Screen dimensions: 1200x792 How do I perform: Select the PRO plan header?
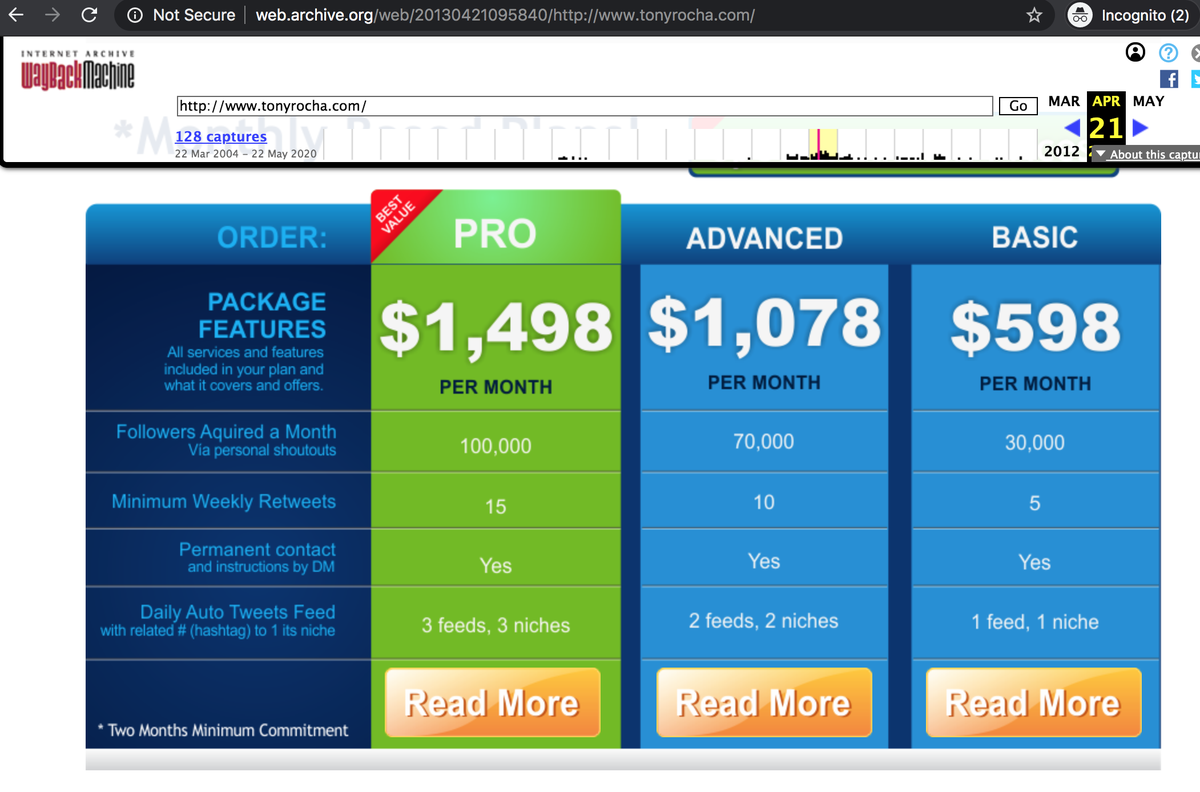pos(495,233)
